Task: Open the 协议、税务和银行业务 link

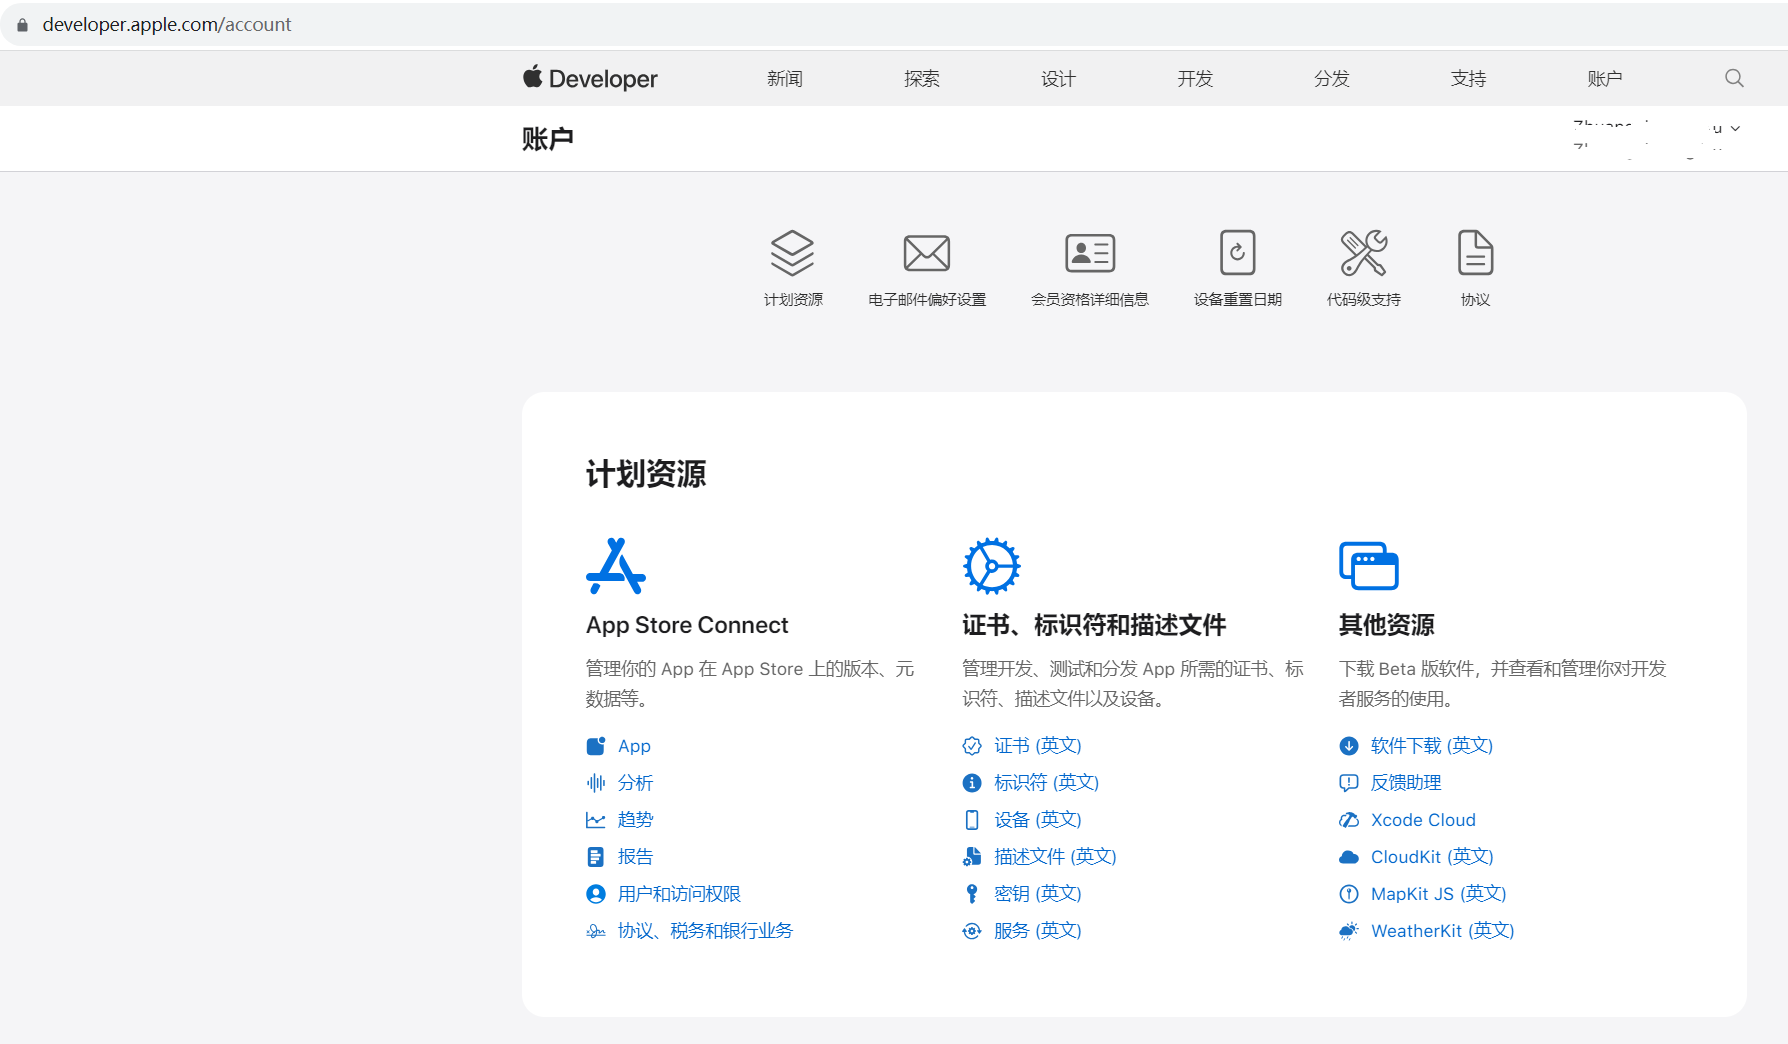Action: pyautogui.click(x=705, y=931)
